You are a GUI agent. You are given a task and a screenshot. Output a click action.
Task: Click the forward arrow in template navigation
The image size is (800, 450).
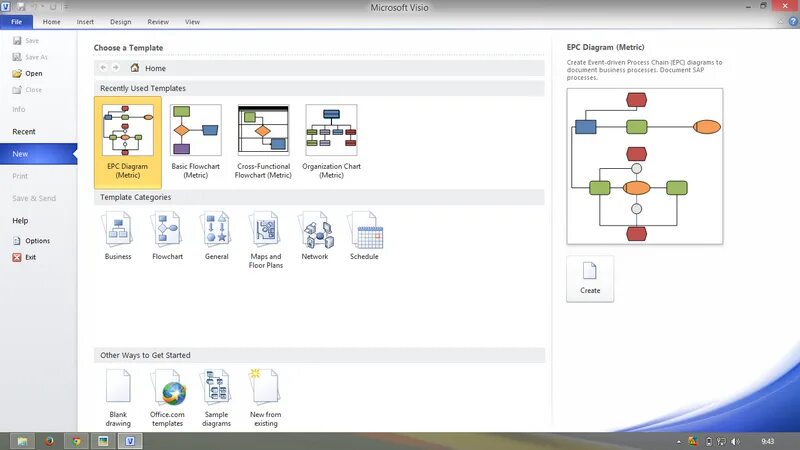116,67
